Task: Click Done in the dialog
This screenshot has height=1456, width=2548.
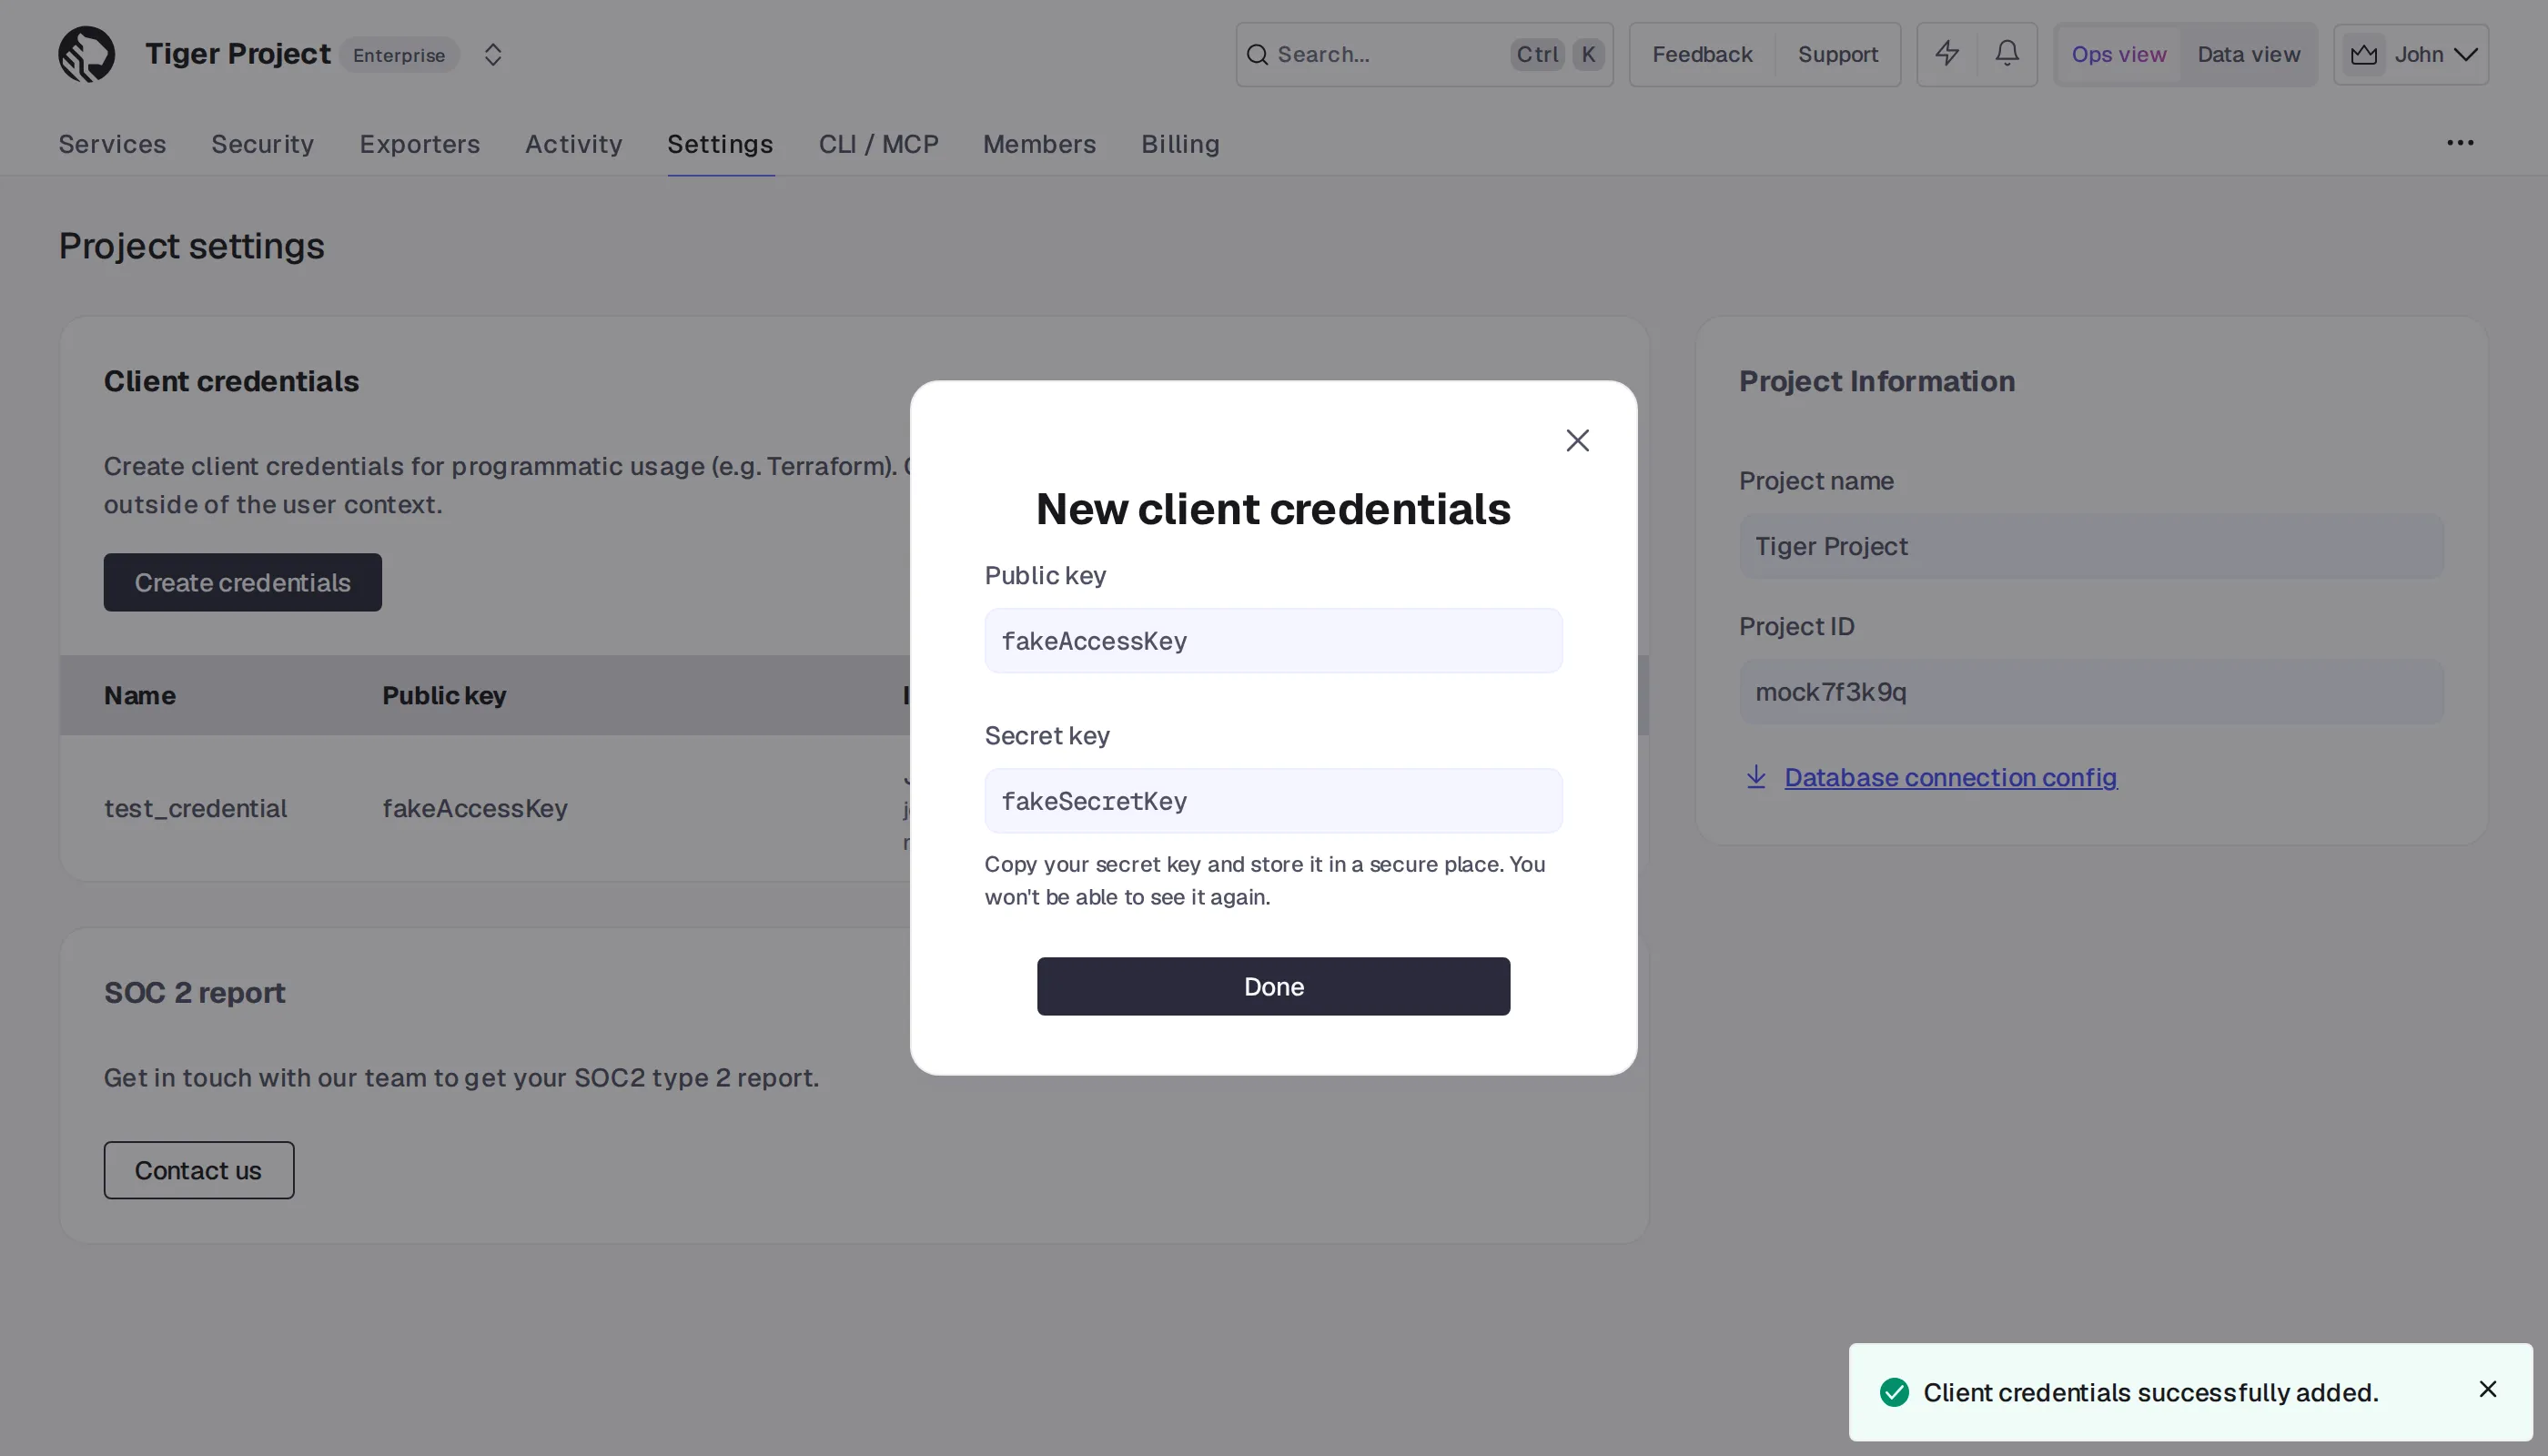Action: [x=1273, y=986]
